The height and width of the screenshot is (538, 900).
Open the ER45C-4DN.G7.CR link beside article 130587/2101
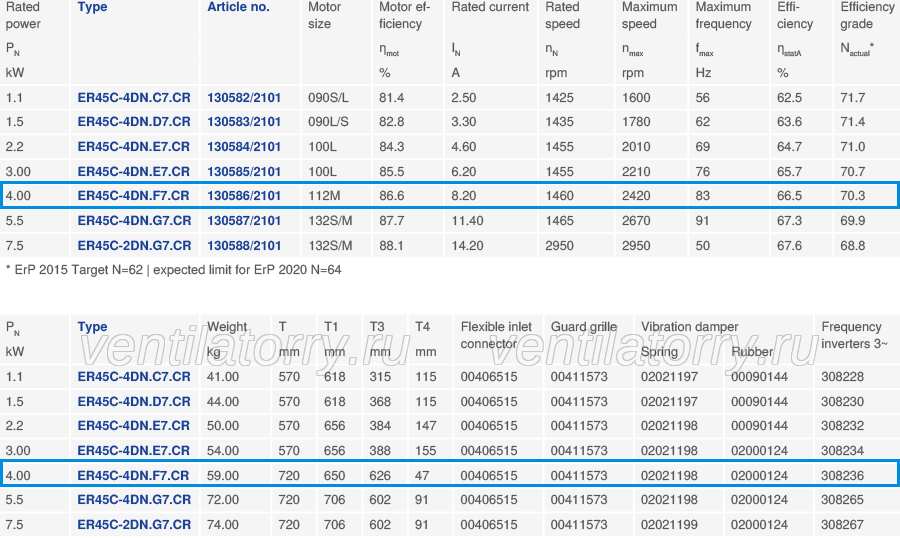click(134, 220)
